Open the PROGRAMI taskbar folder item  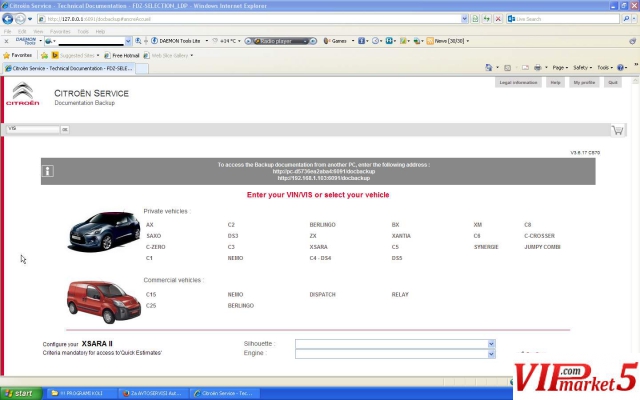click(80, 393)
